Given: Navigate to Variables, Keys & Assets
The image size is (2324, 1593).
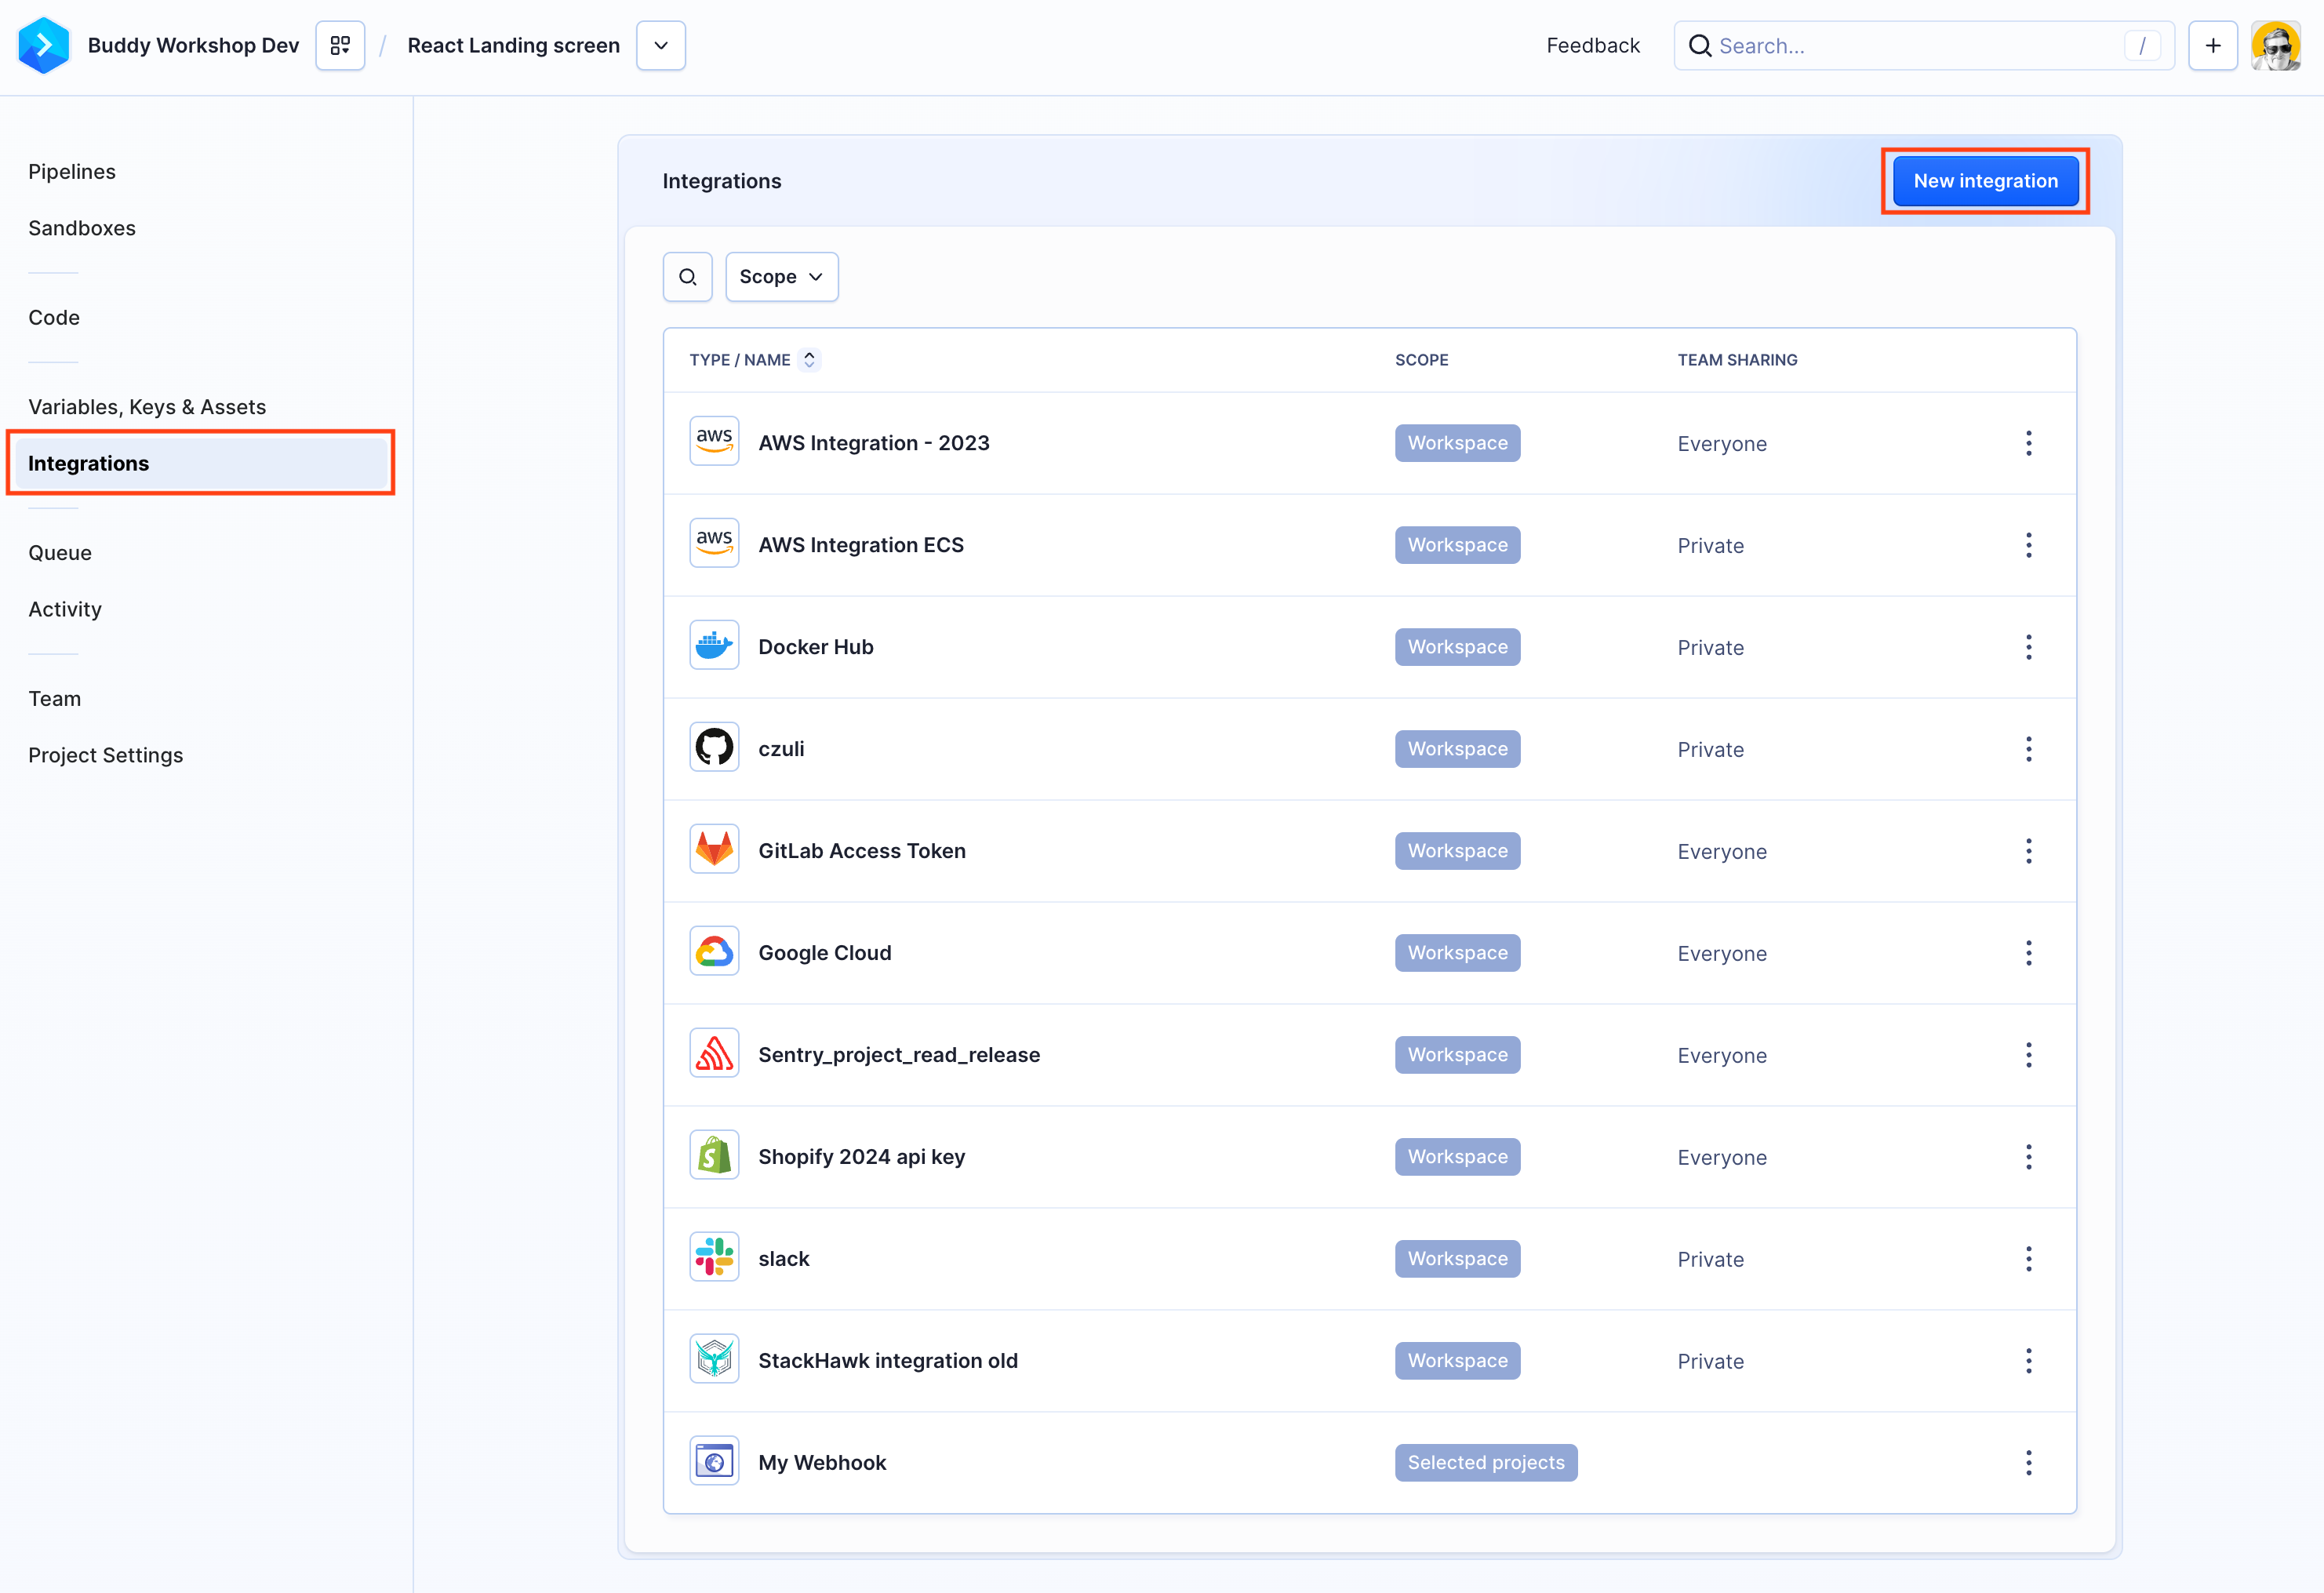Looking at the screenshot, I should tap(147, 406).
